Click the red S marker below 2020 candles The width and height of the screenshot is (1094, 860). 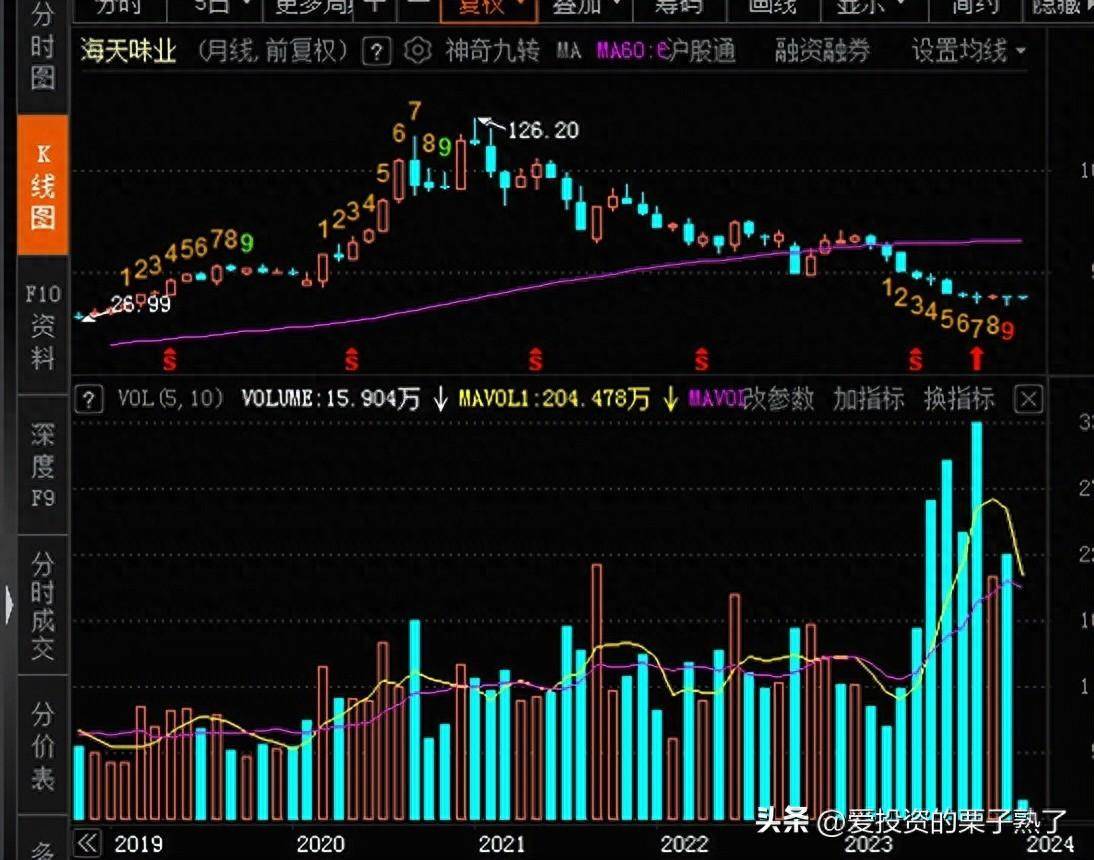coord(352,359)
